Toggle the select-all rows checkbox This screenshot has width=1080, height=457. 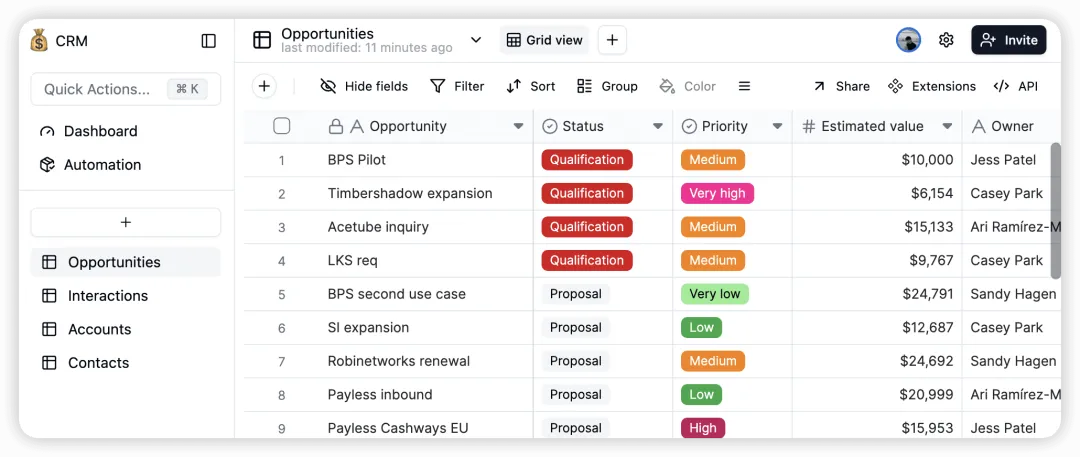click(282, 126)
